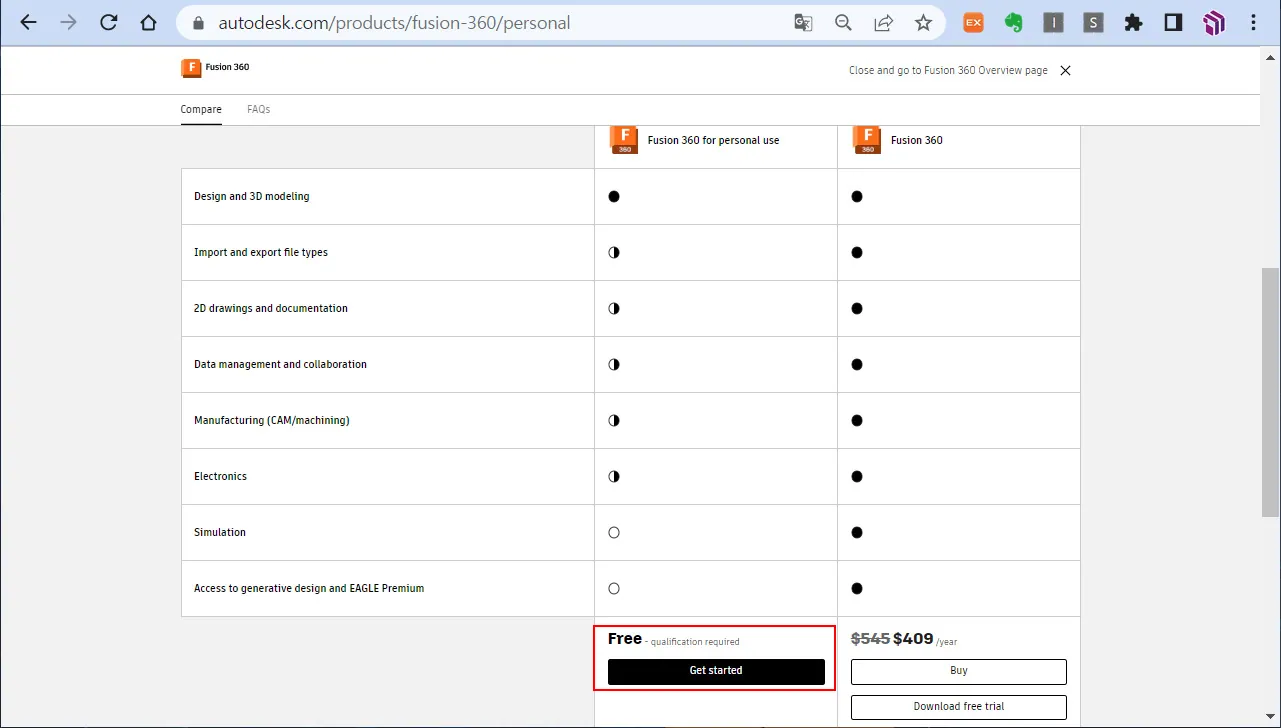Open Chrome's three-dot menu

[x=1254, y=22]
